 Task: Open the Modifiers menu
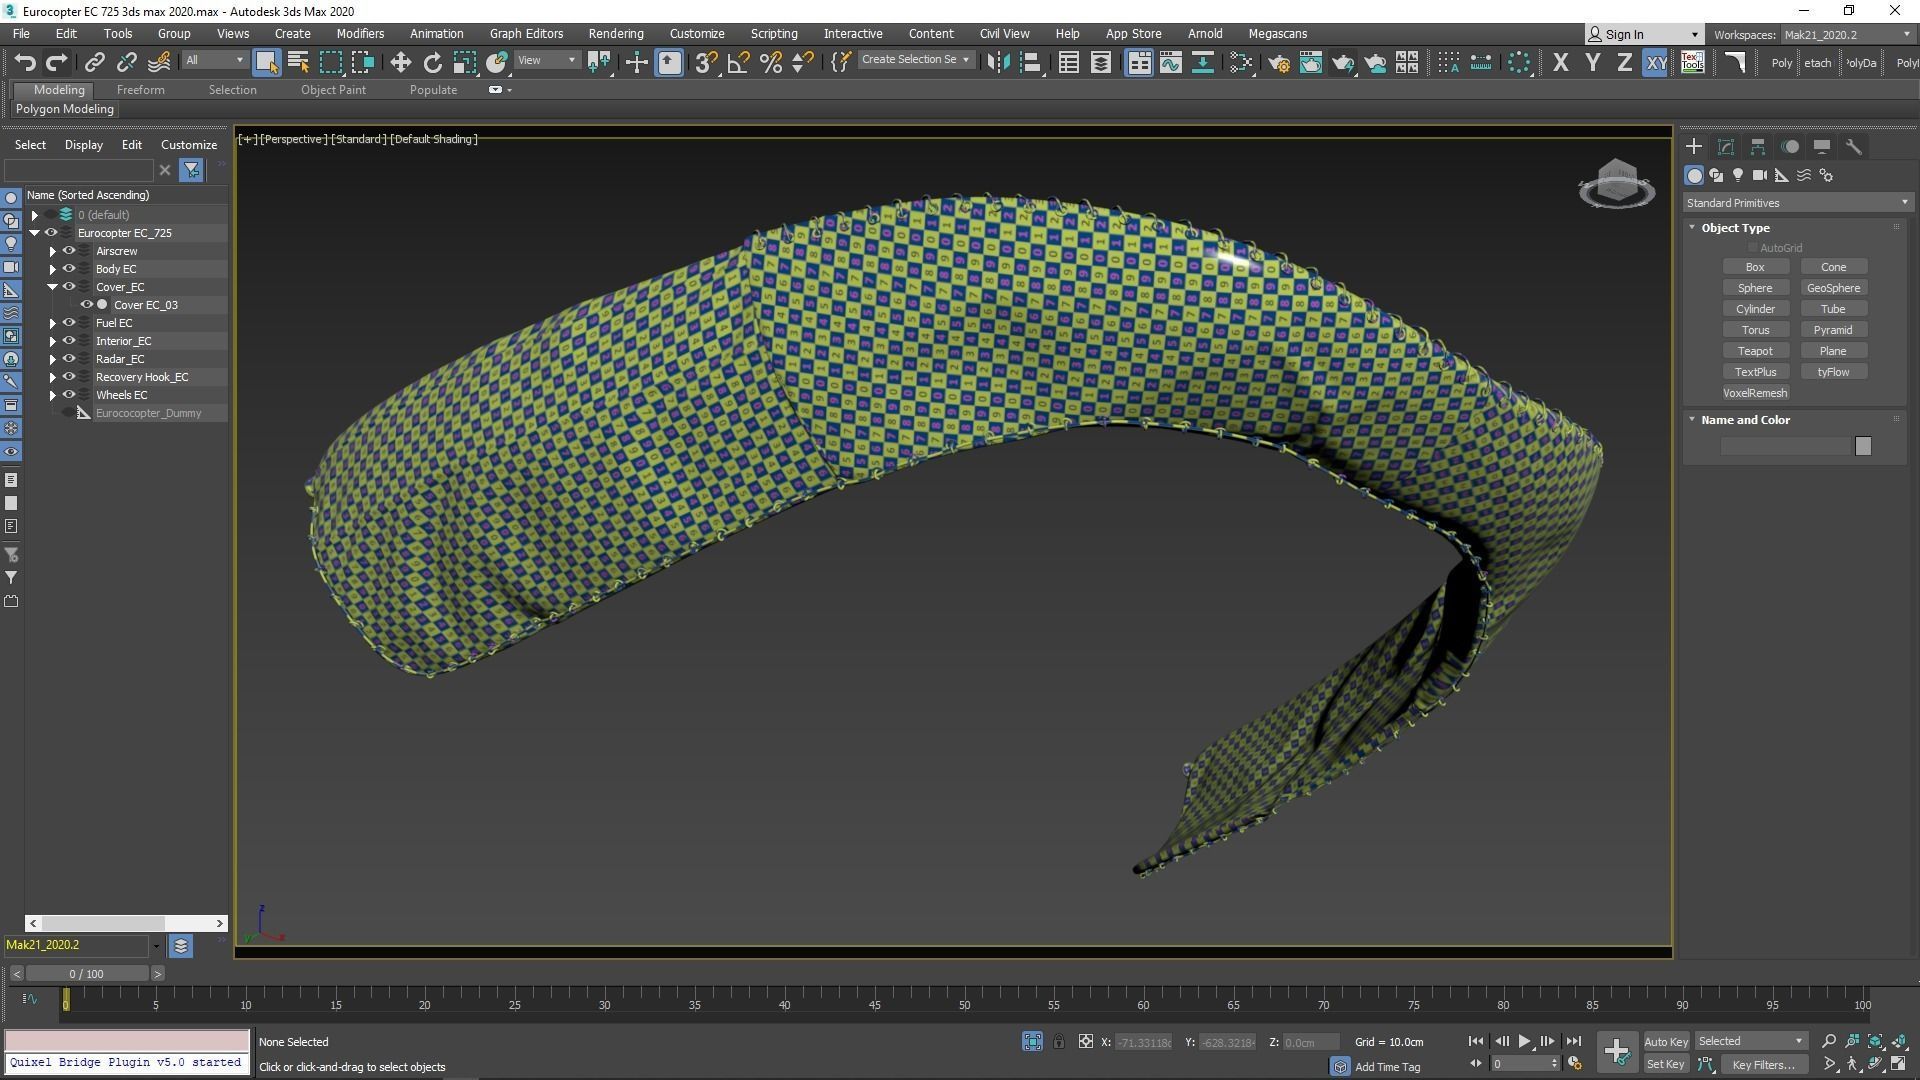tap(360, 33)
